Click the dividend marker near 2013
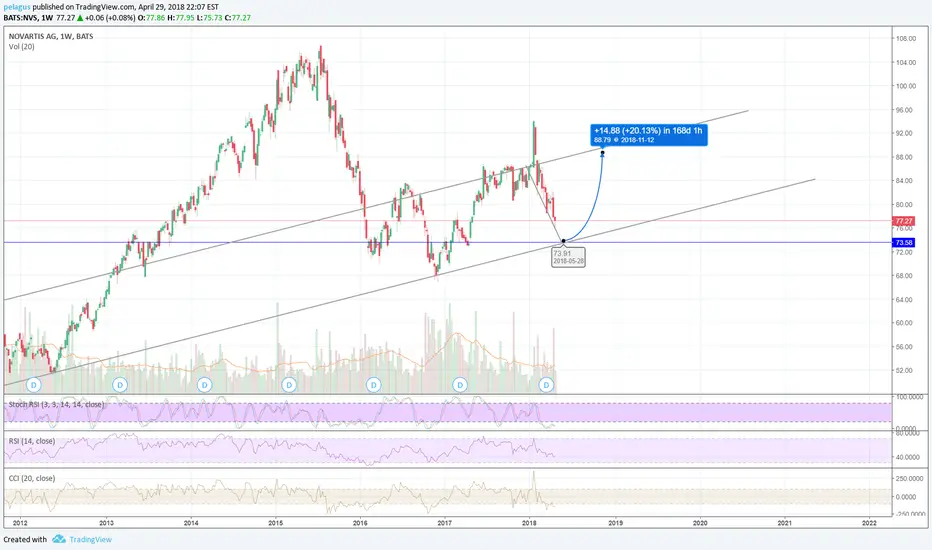 pos(120,385)
